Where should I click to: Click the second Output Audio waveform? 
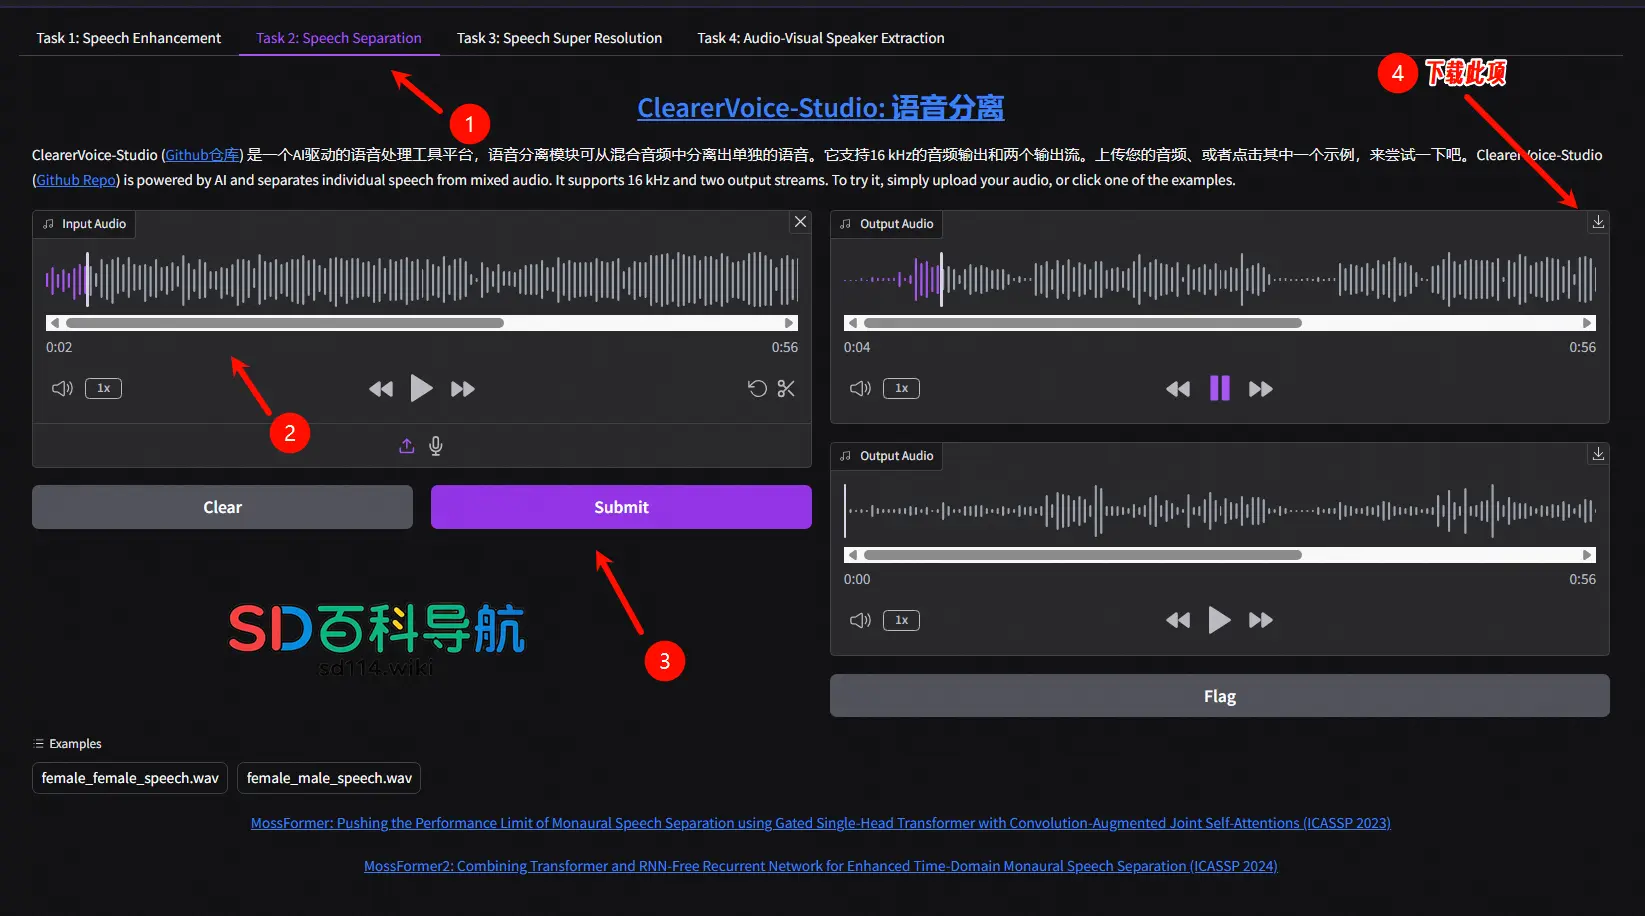(x=1220, y=511)
